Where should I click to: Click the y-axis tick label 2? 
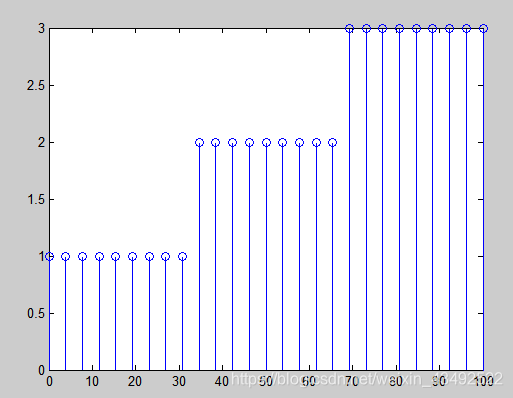[41, 143]
